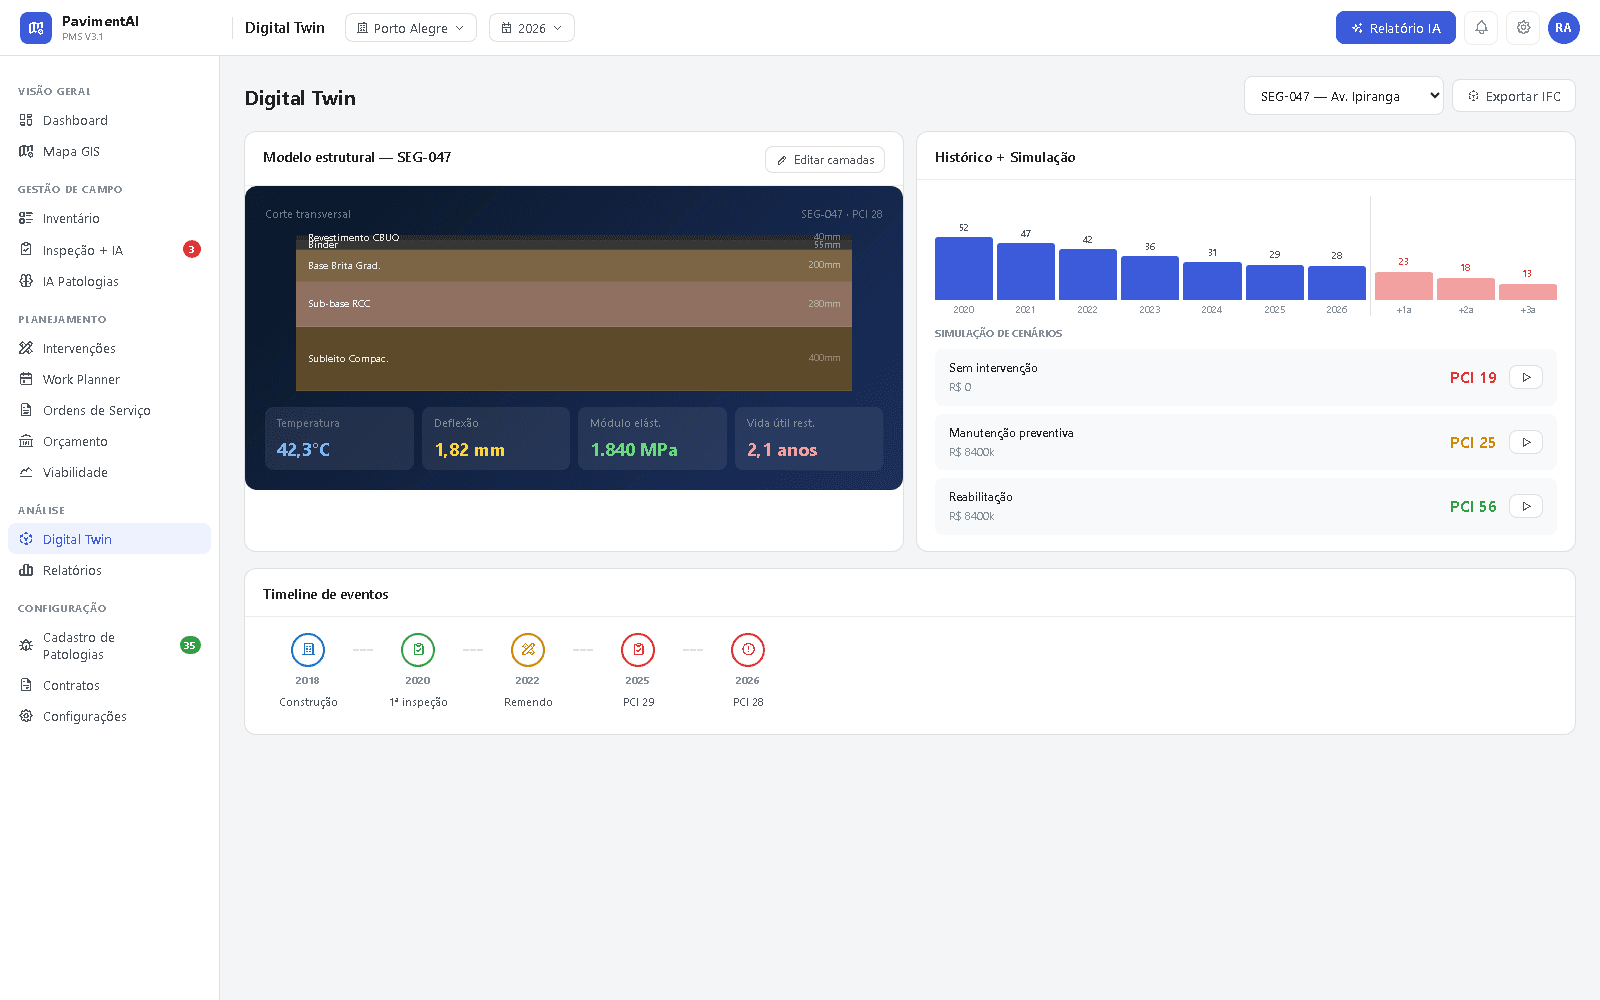Click the 2026 bar with value 28
Viewport: 1600px width, 1000px height.
pyautogui.click(x=1337, y=283)
